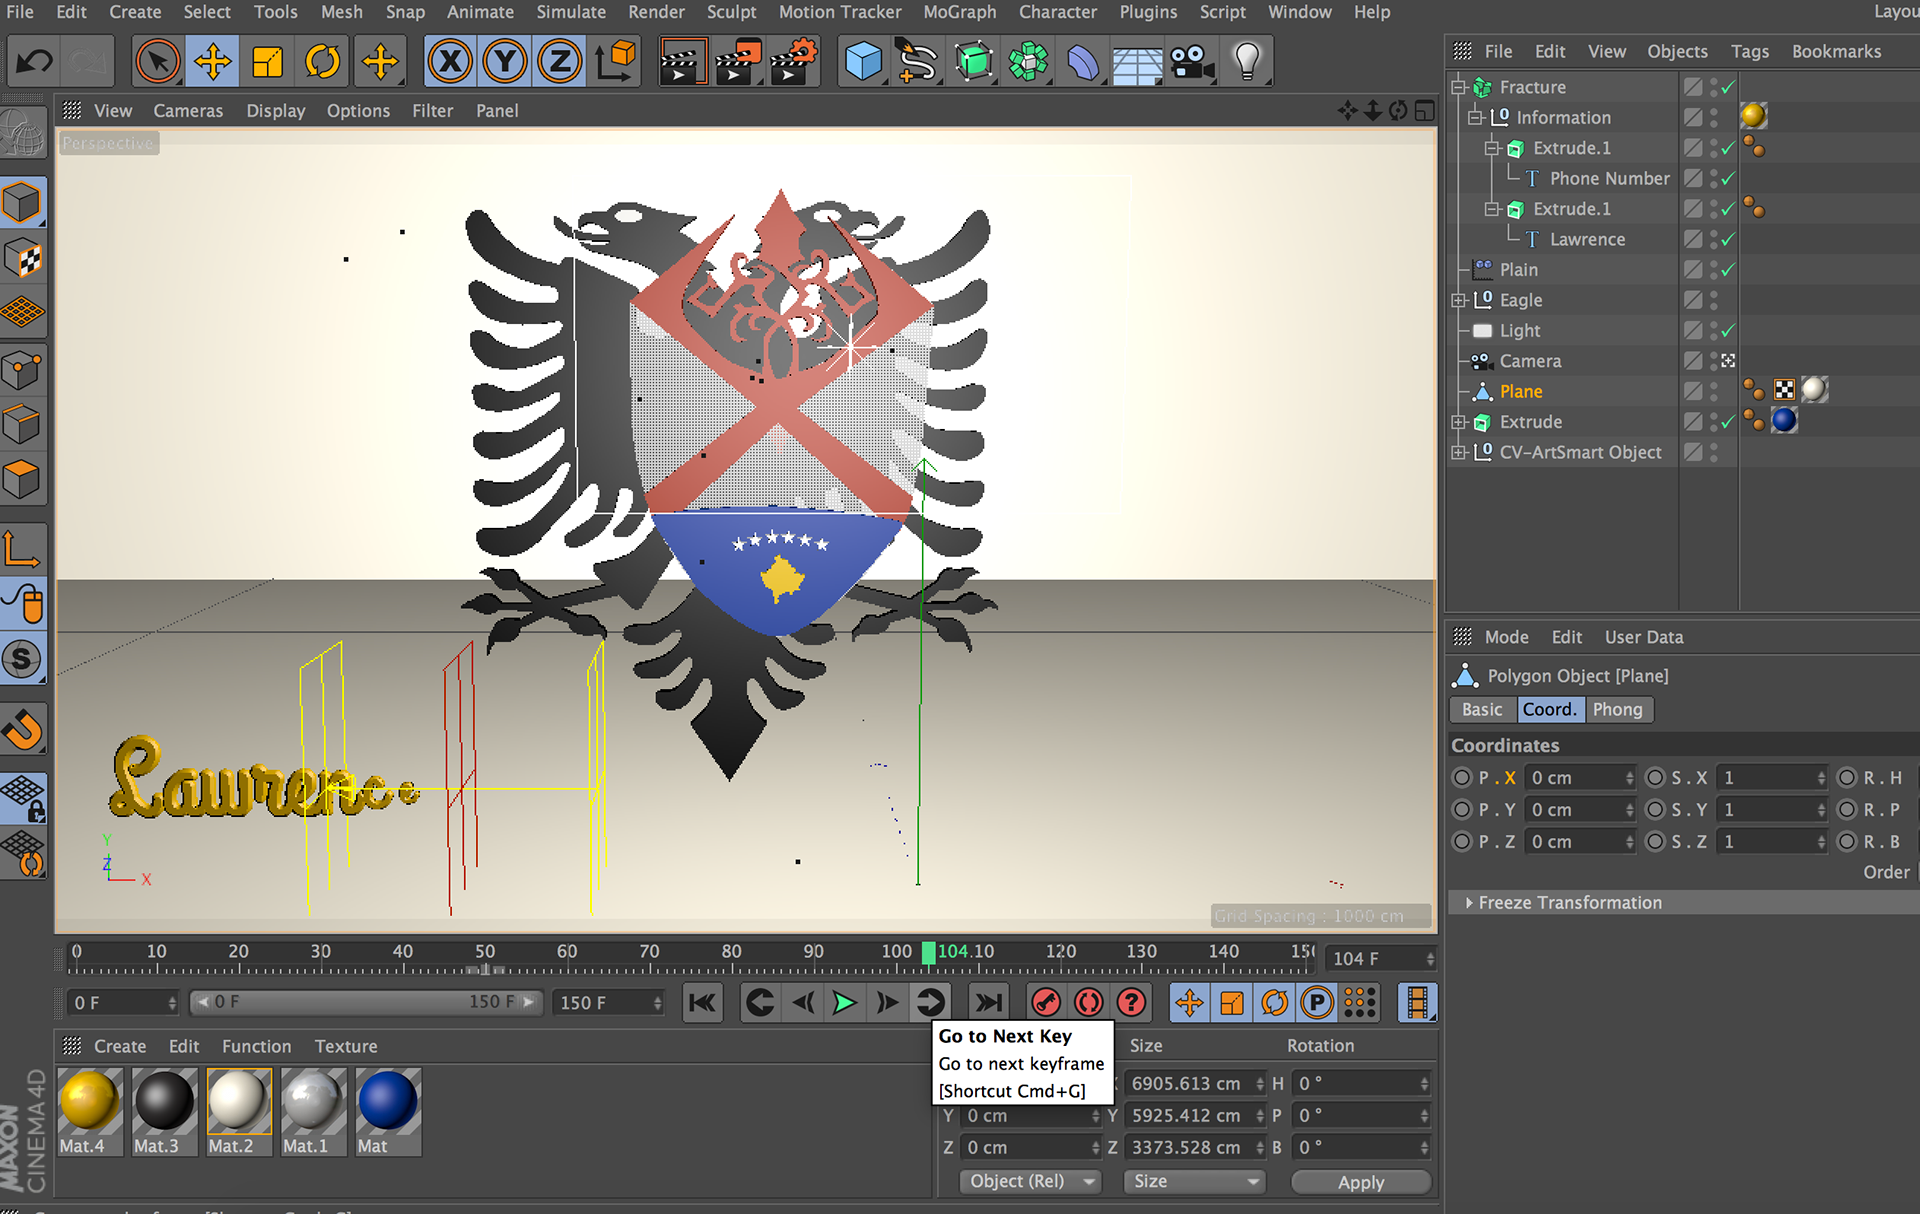Toggle the P.X animation radio circle
The width and height of the screenshot is (1920, 1214).
pos(1462,778)
